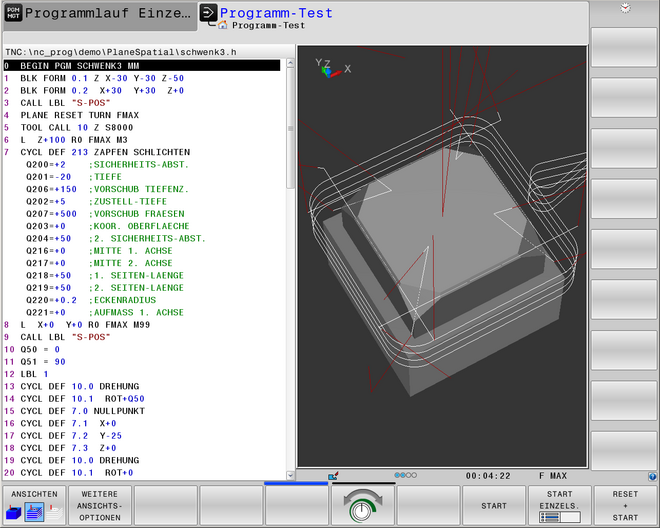
Task: Click the PGM MGT icon in header
Action: 11,14
